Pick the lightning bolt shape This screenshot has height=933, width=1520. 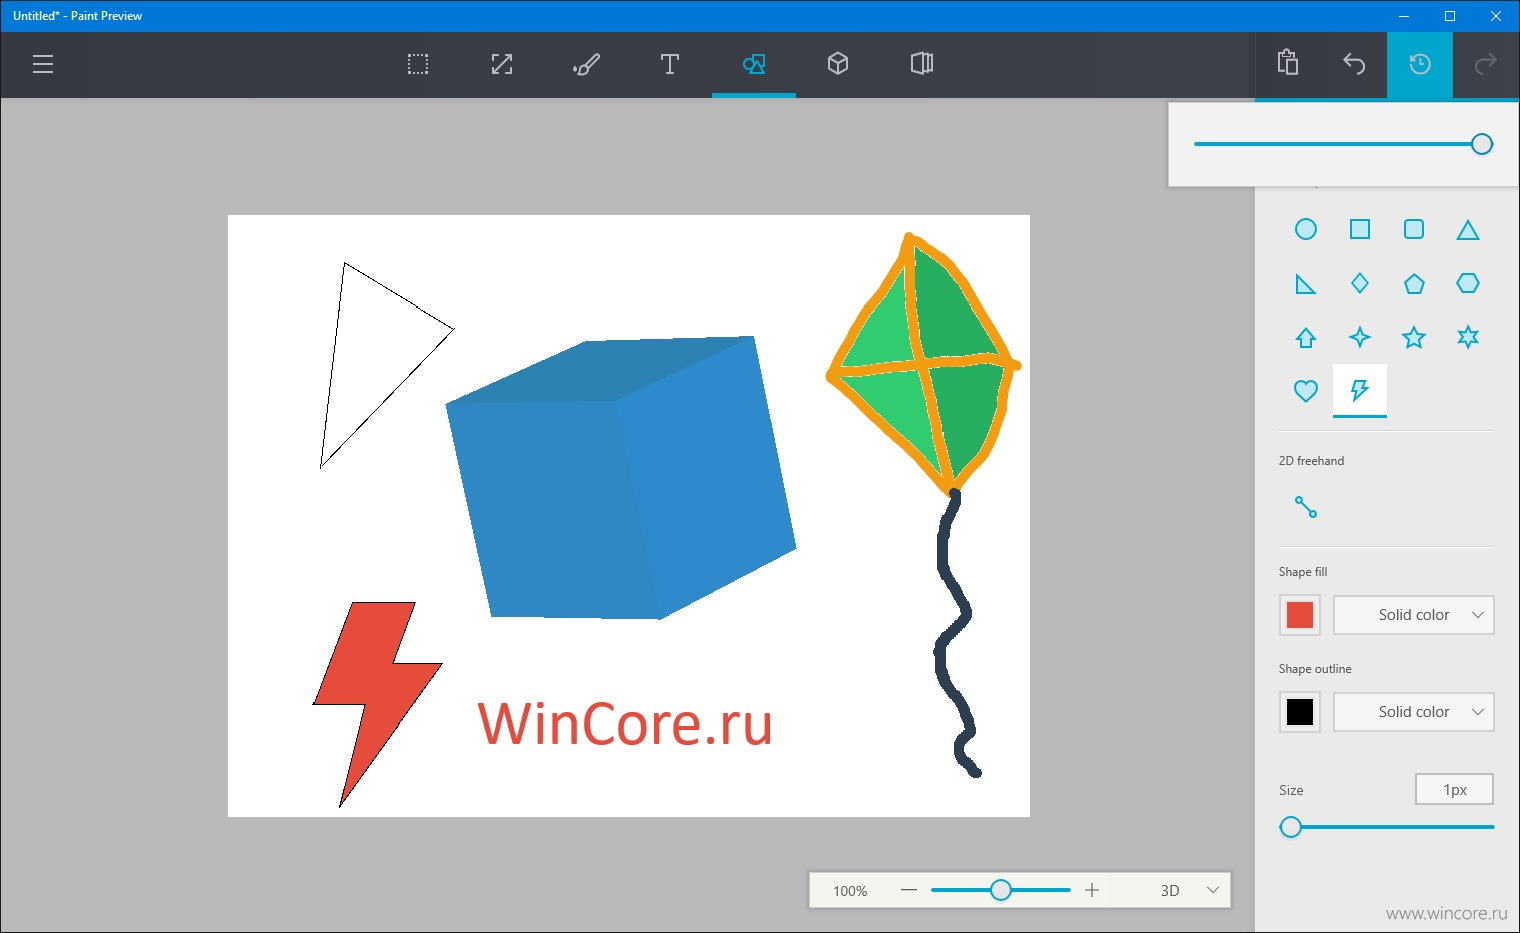pos(1360,390)
